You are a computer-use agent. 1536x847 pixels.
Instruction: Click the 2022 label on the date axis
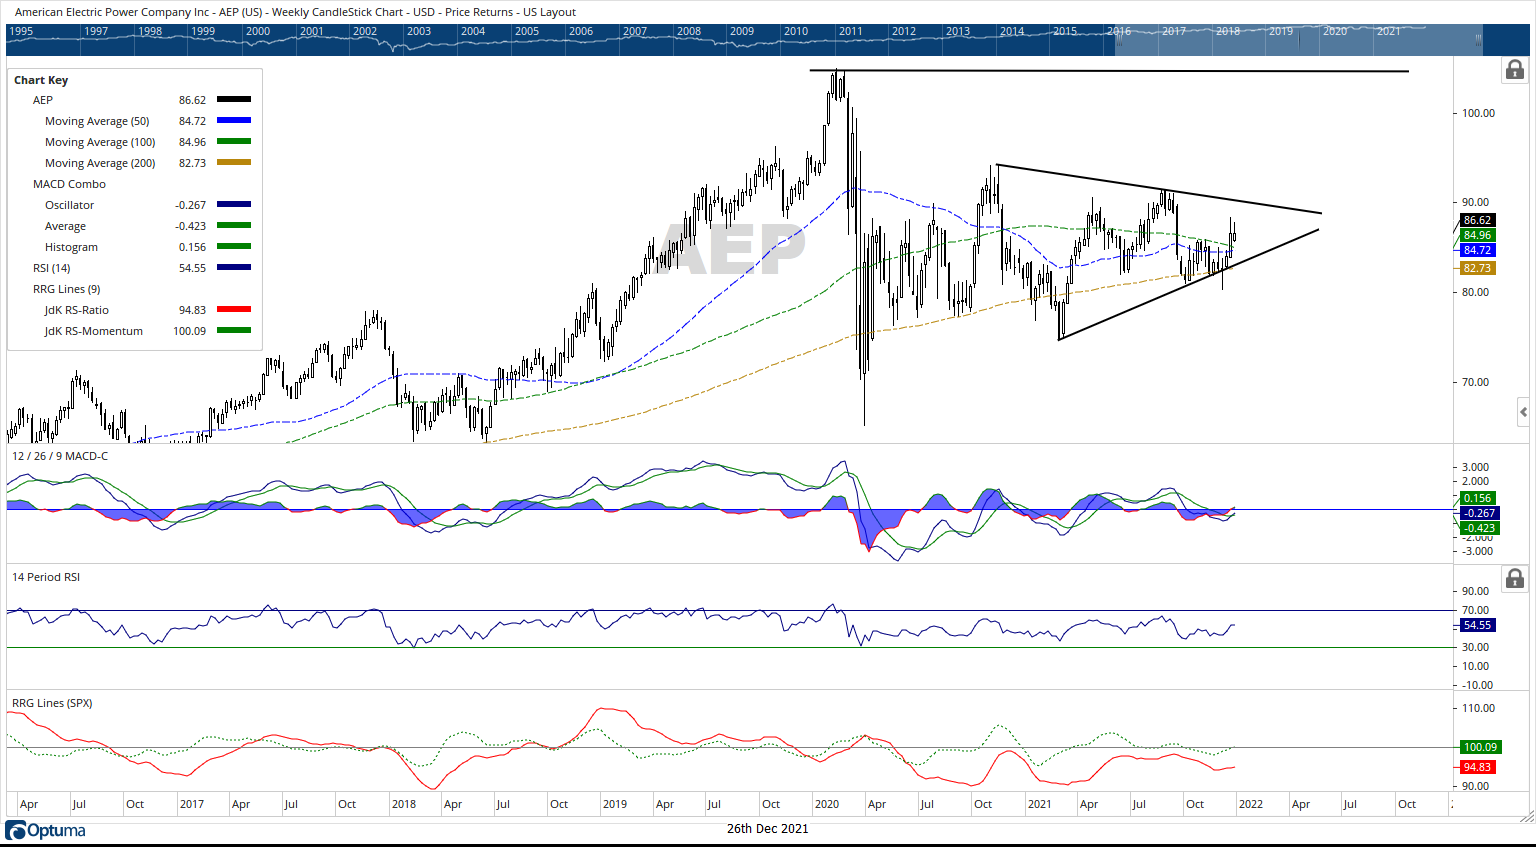pos(1251,804)
